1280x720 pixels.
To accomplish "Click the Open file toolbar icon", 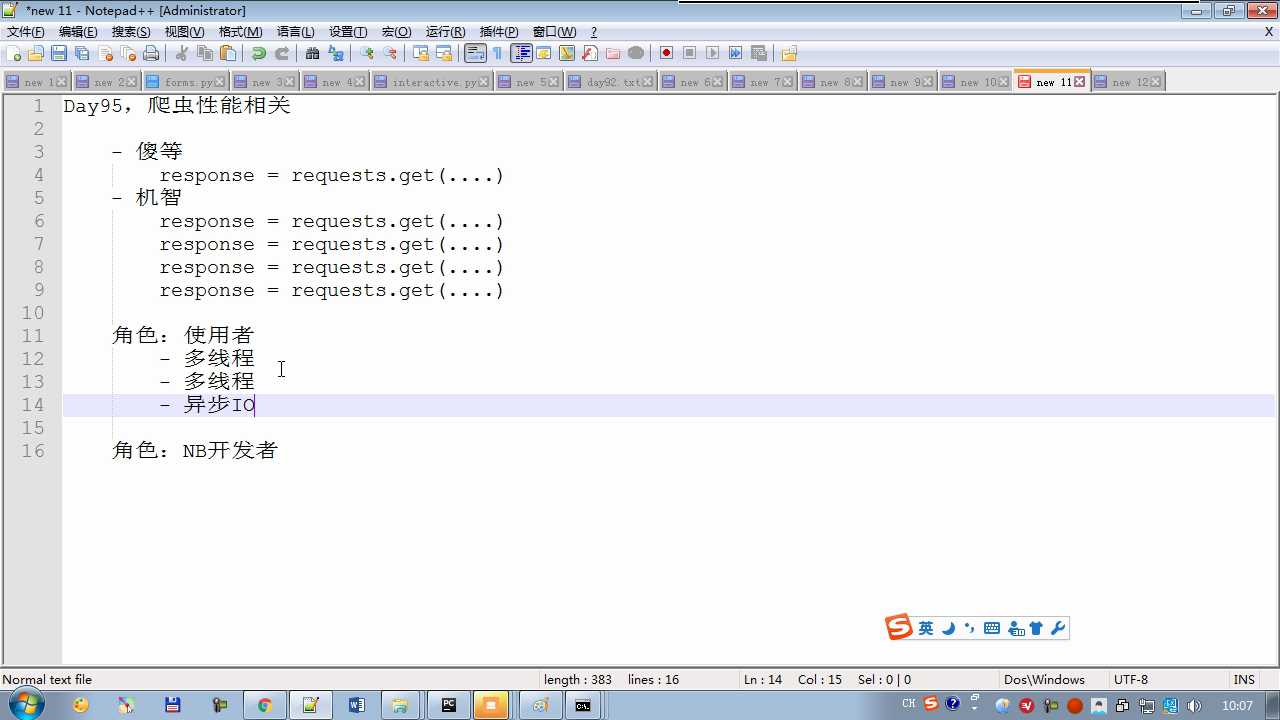I will pyautogui.click(x=36, y=53).
